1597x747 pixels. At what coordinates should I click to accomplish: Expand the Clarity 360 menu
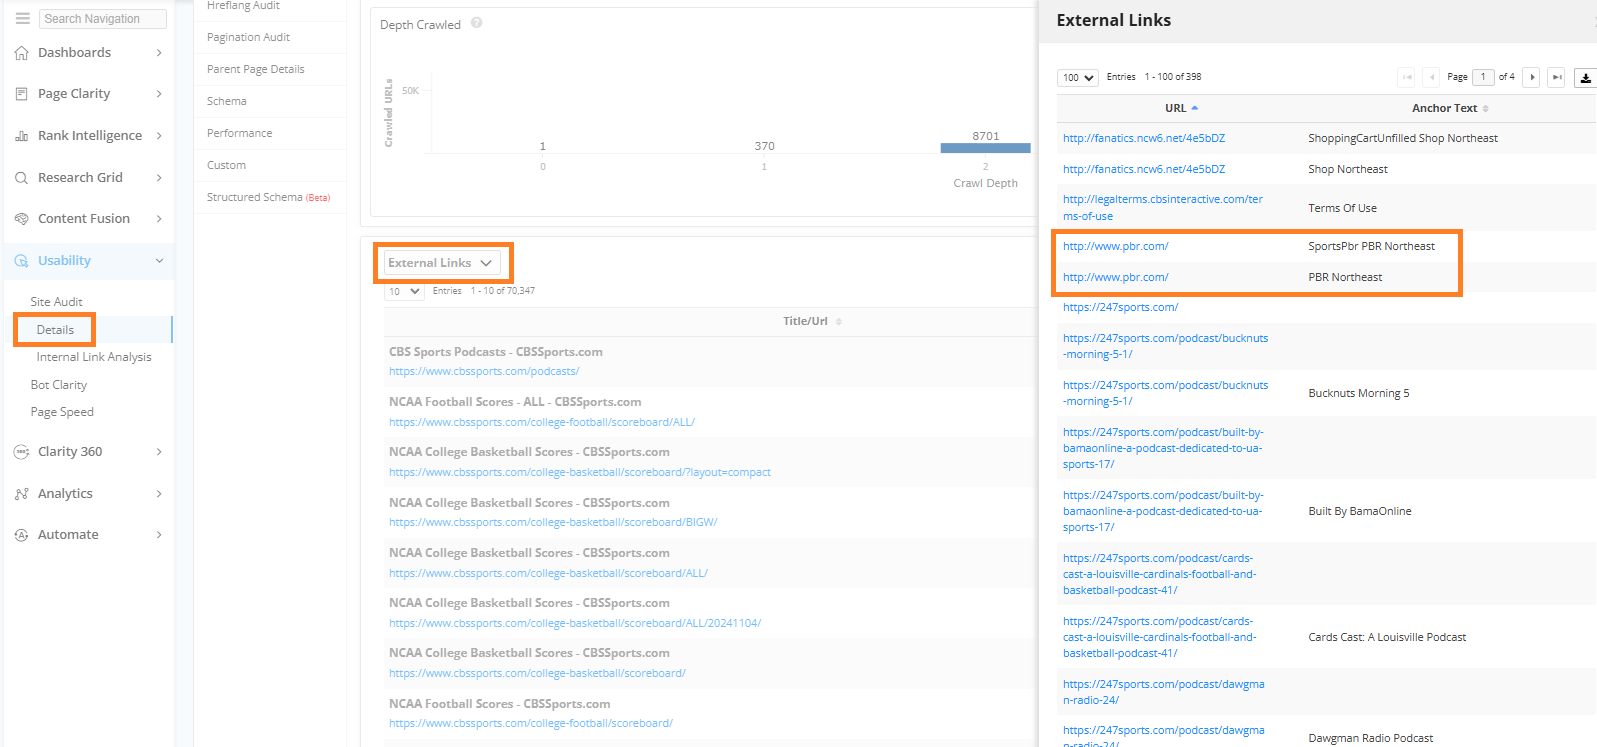click(159, 452)
